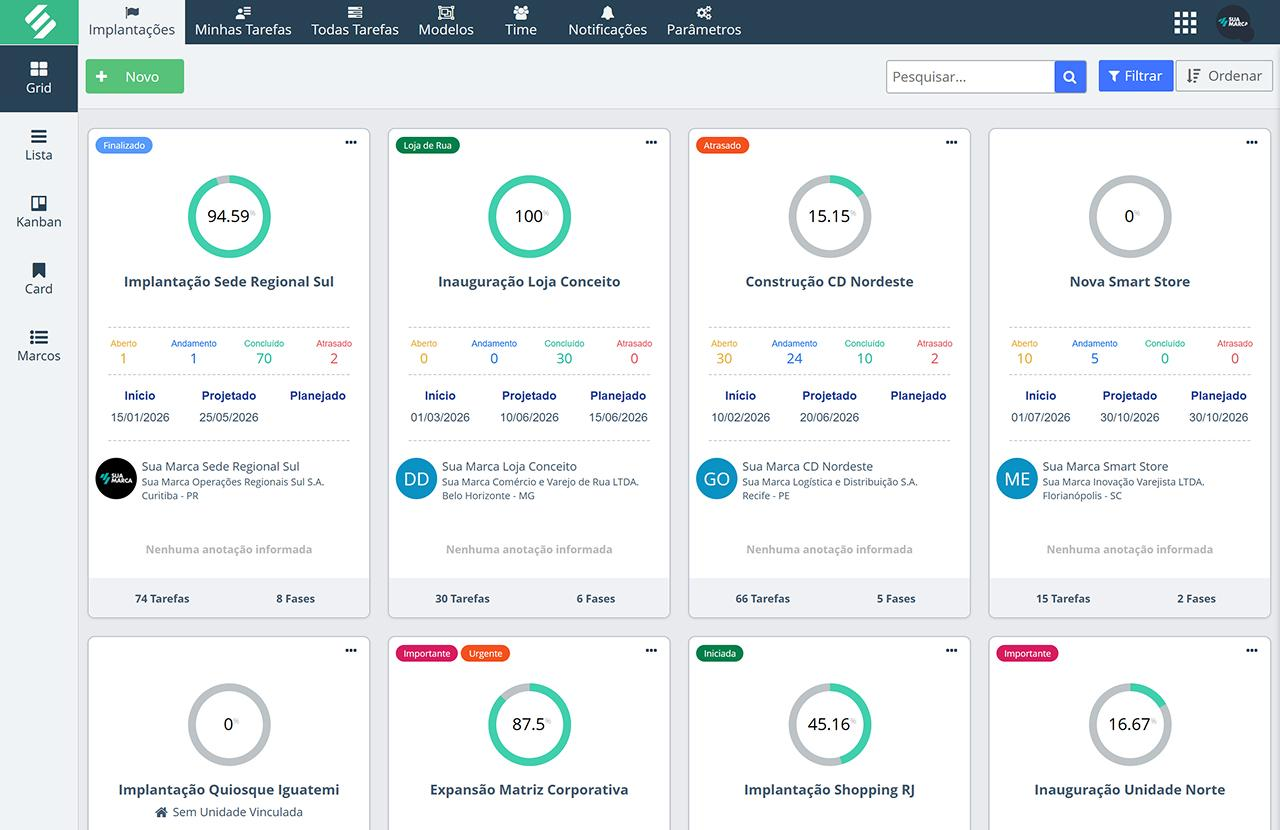Open the Notificações bell icon
Viewport: 1280px width, 830px height.
[x=608, y=22]
